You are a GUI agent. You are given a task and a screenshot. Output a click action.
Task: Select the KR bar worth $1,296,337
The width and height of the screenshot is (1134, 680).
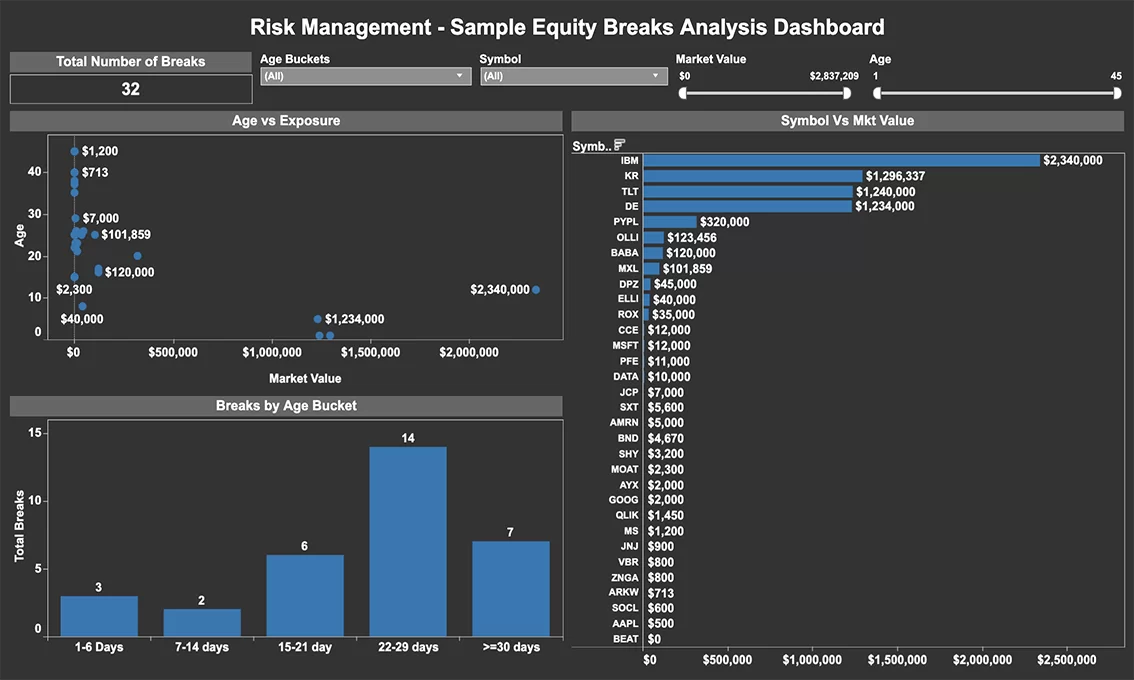pos(753,176)
